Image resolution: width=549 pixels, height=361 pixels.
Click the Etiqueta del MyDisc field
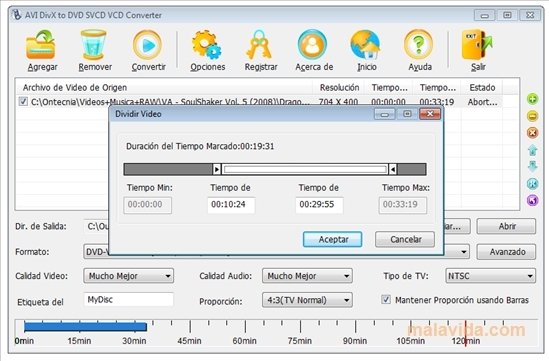click(128, 300)
